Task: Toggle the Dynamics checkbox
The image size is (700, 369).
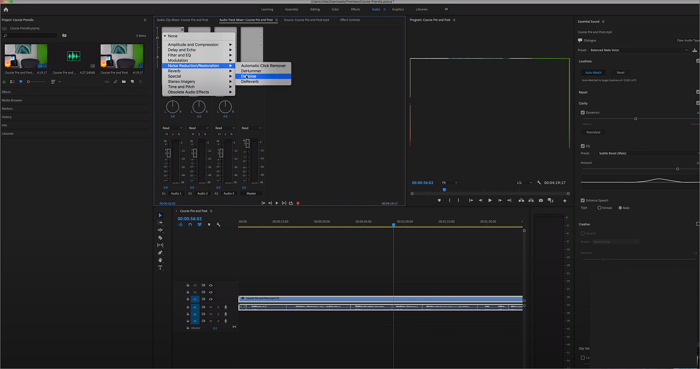Action: (x=583, y=112)
